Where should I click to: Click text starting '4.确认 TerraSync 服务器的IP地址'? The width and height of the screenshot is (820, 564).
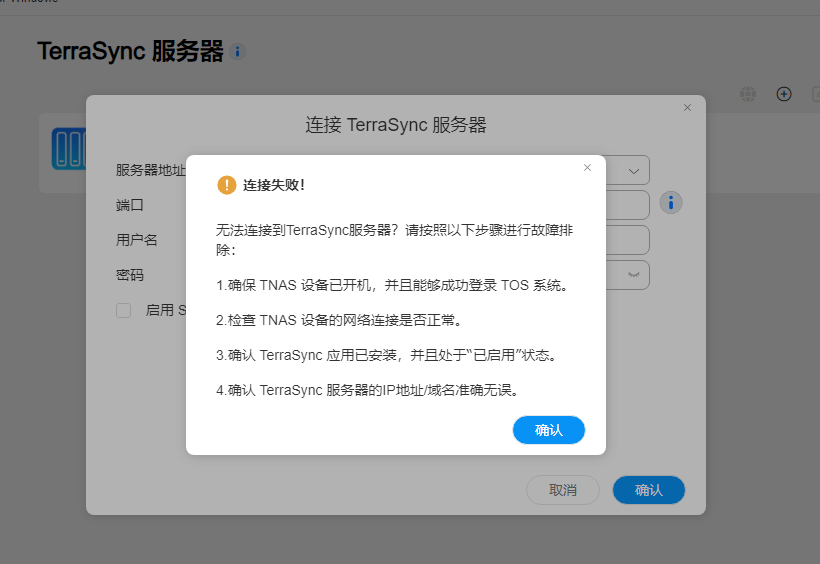(368, 390)
